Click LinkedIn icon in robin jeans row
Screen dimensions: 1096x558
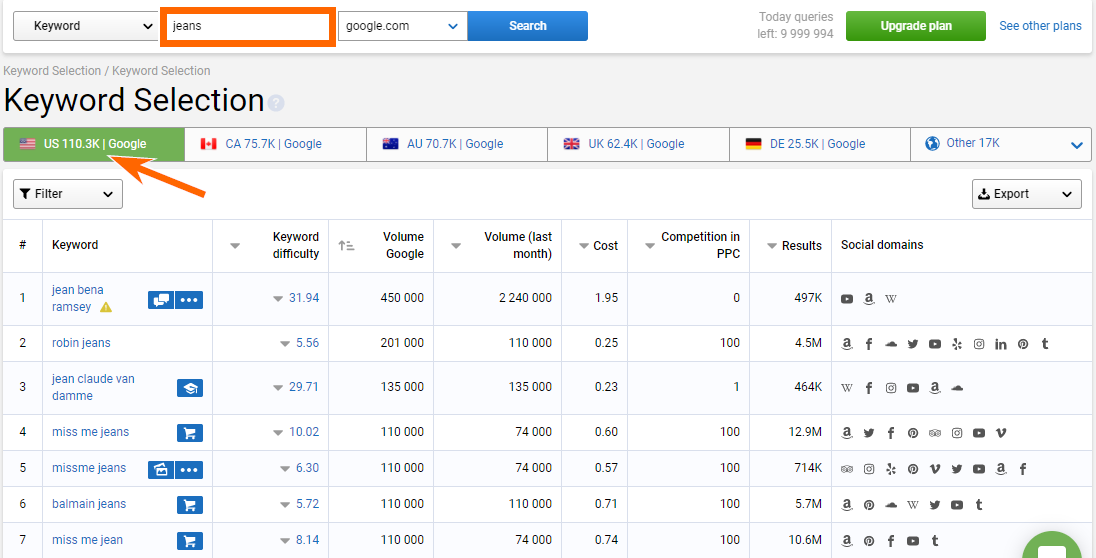pyautogui.click(x=1001, y=344)
